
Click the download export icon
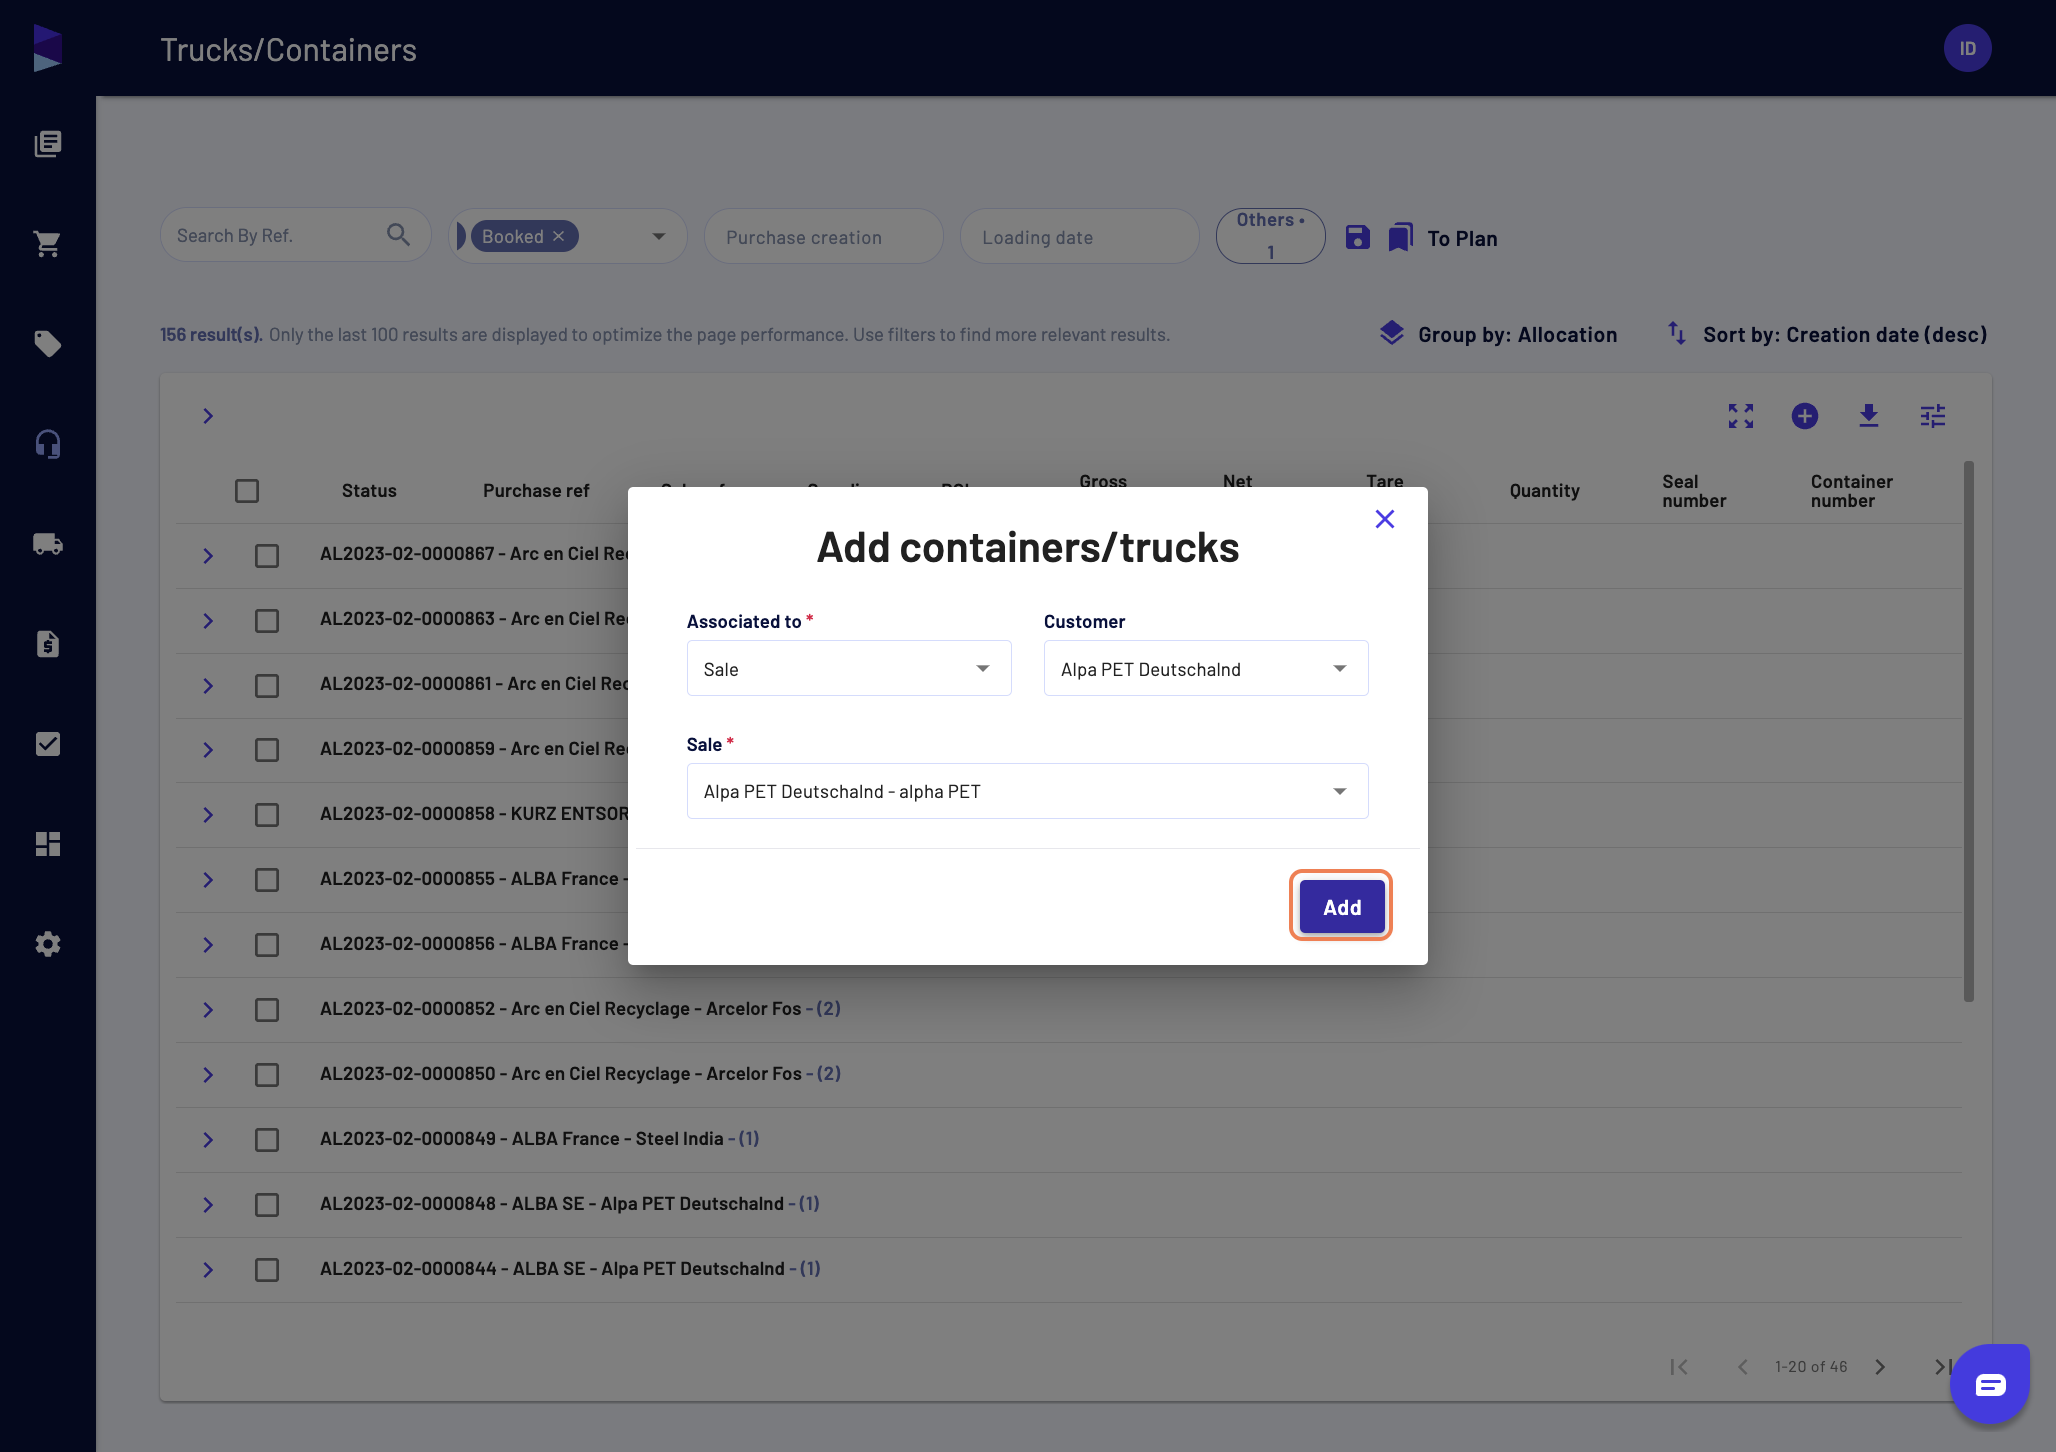1869,416
